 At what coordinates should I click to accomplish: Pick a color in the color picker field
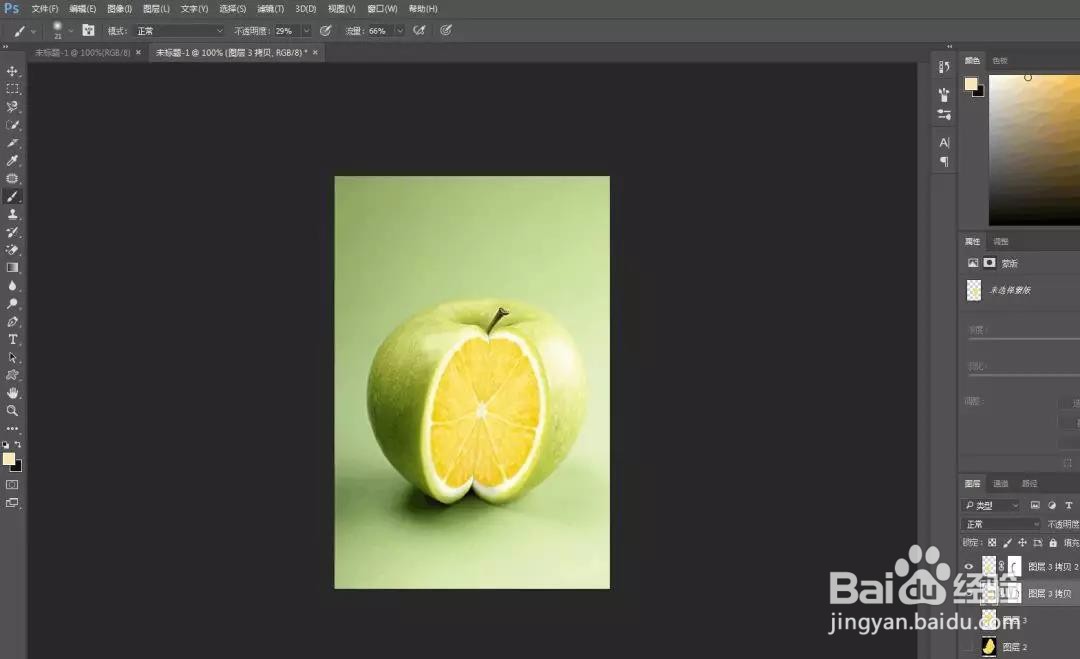point(1035,149)
